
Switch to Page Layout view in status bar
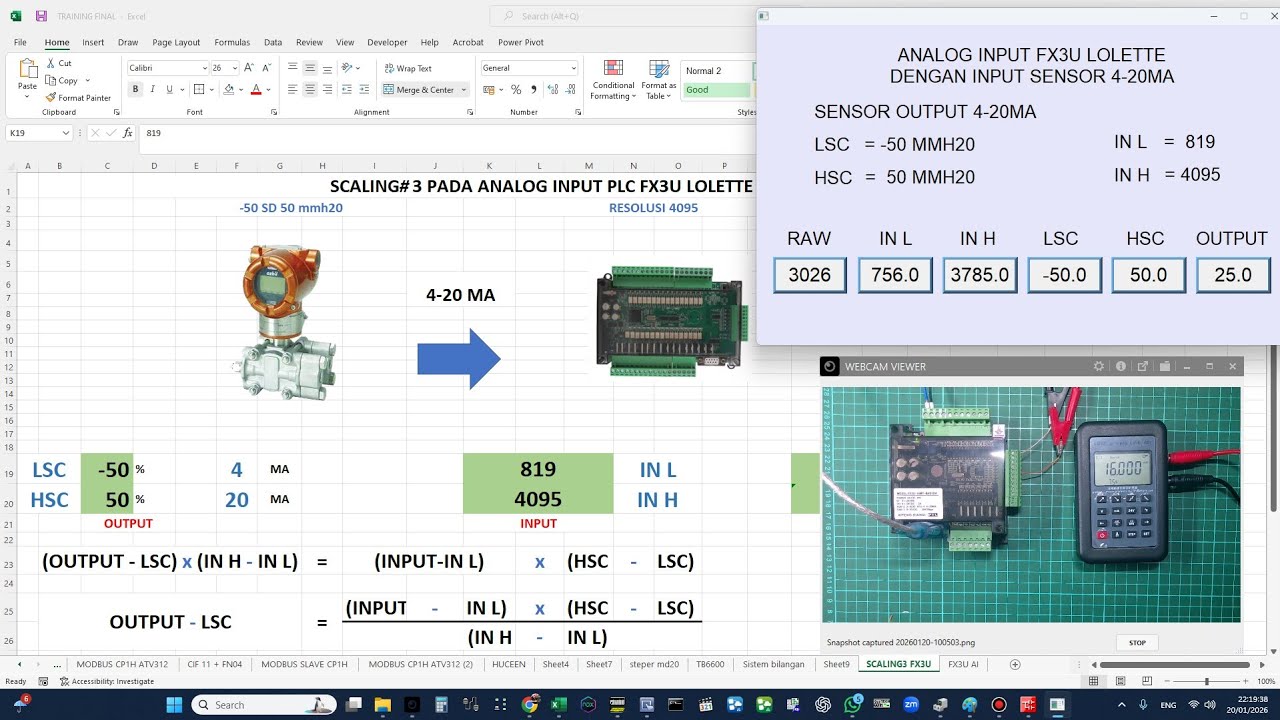click(1118, 681)
